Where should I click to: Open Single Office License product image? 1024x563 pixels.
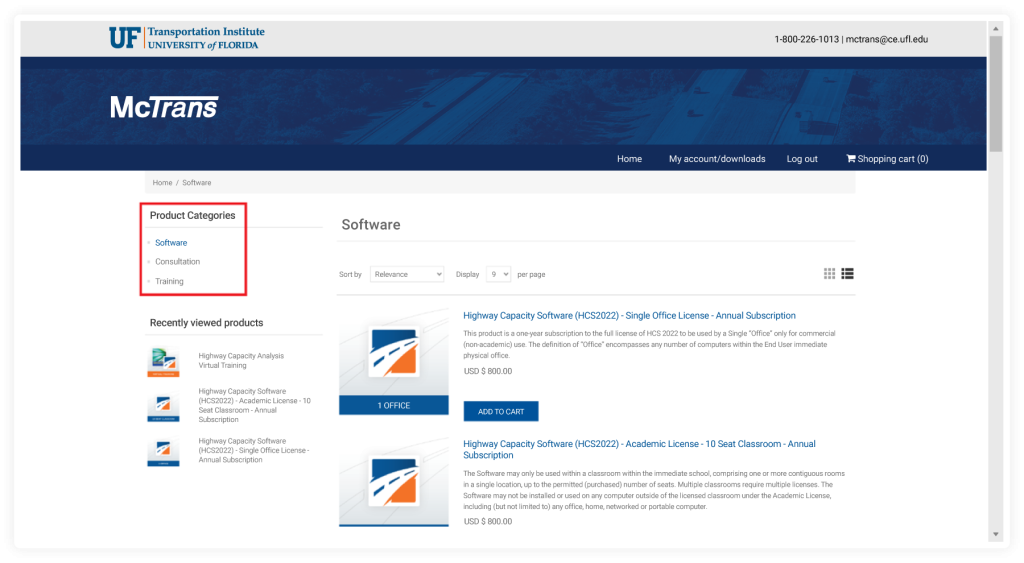[393, 360]
